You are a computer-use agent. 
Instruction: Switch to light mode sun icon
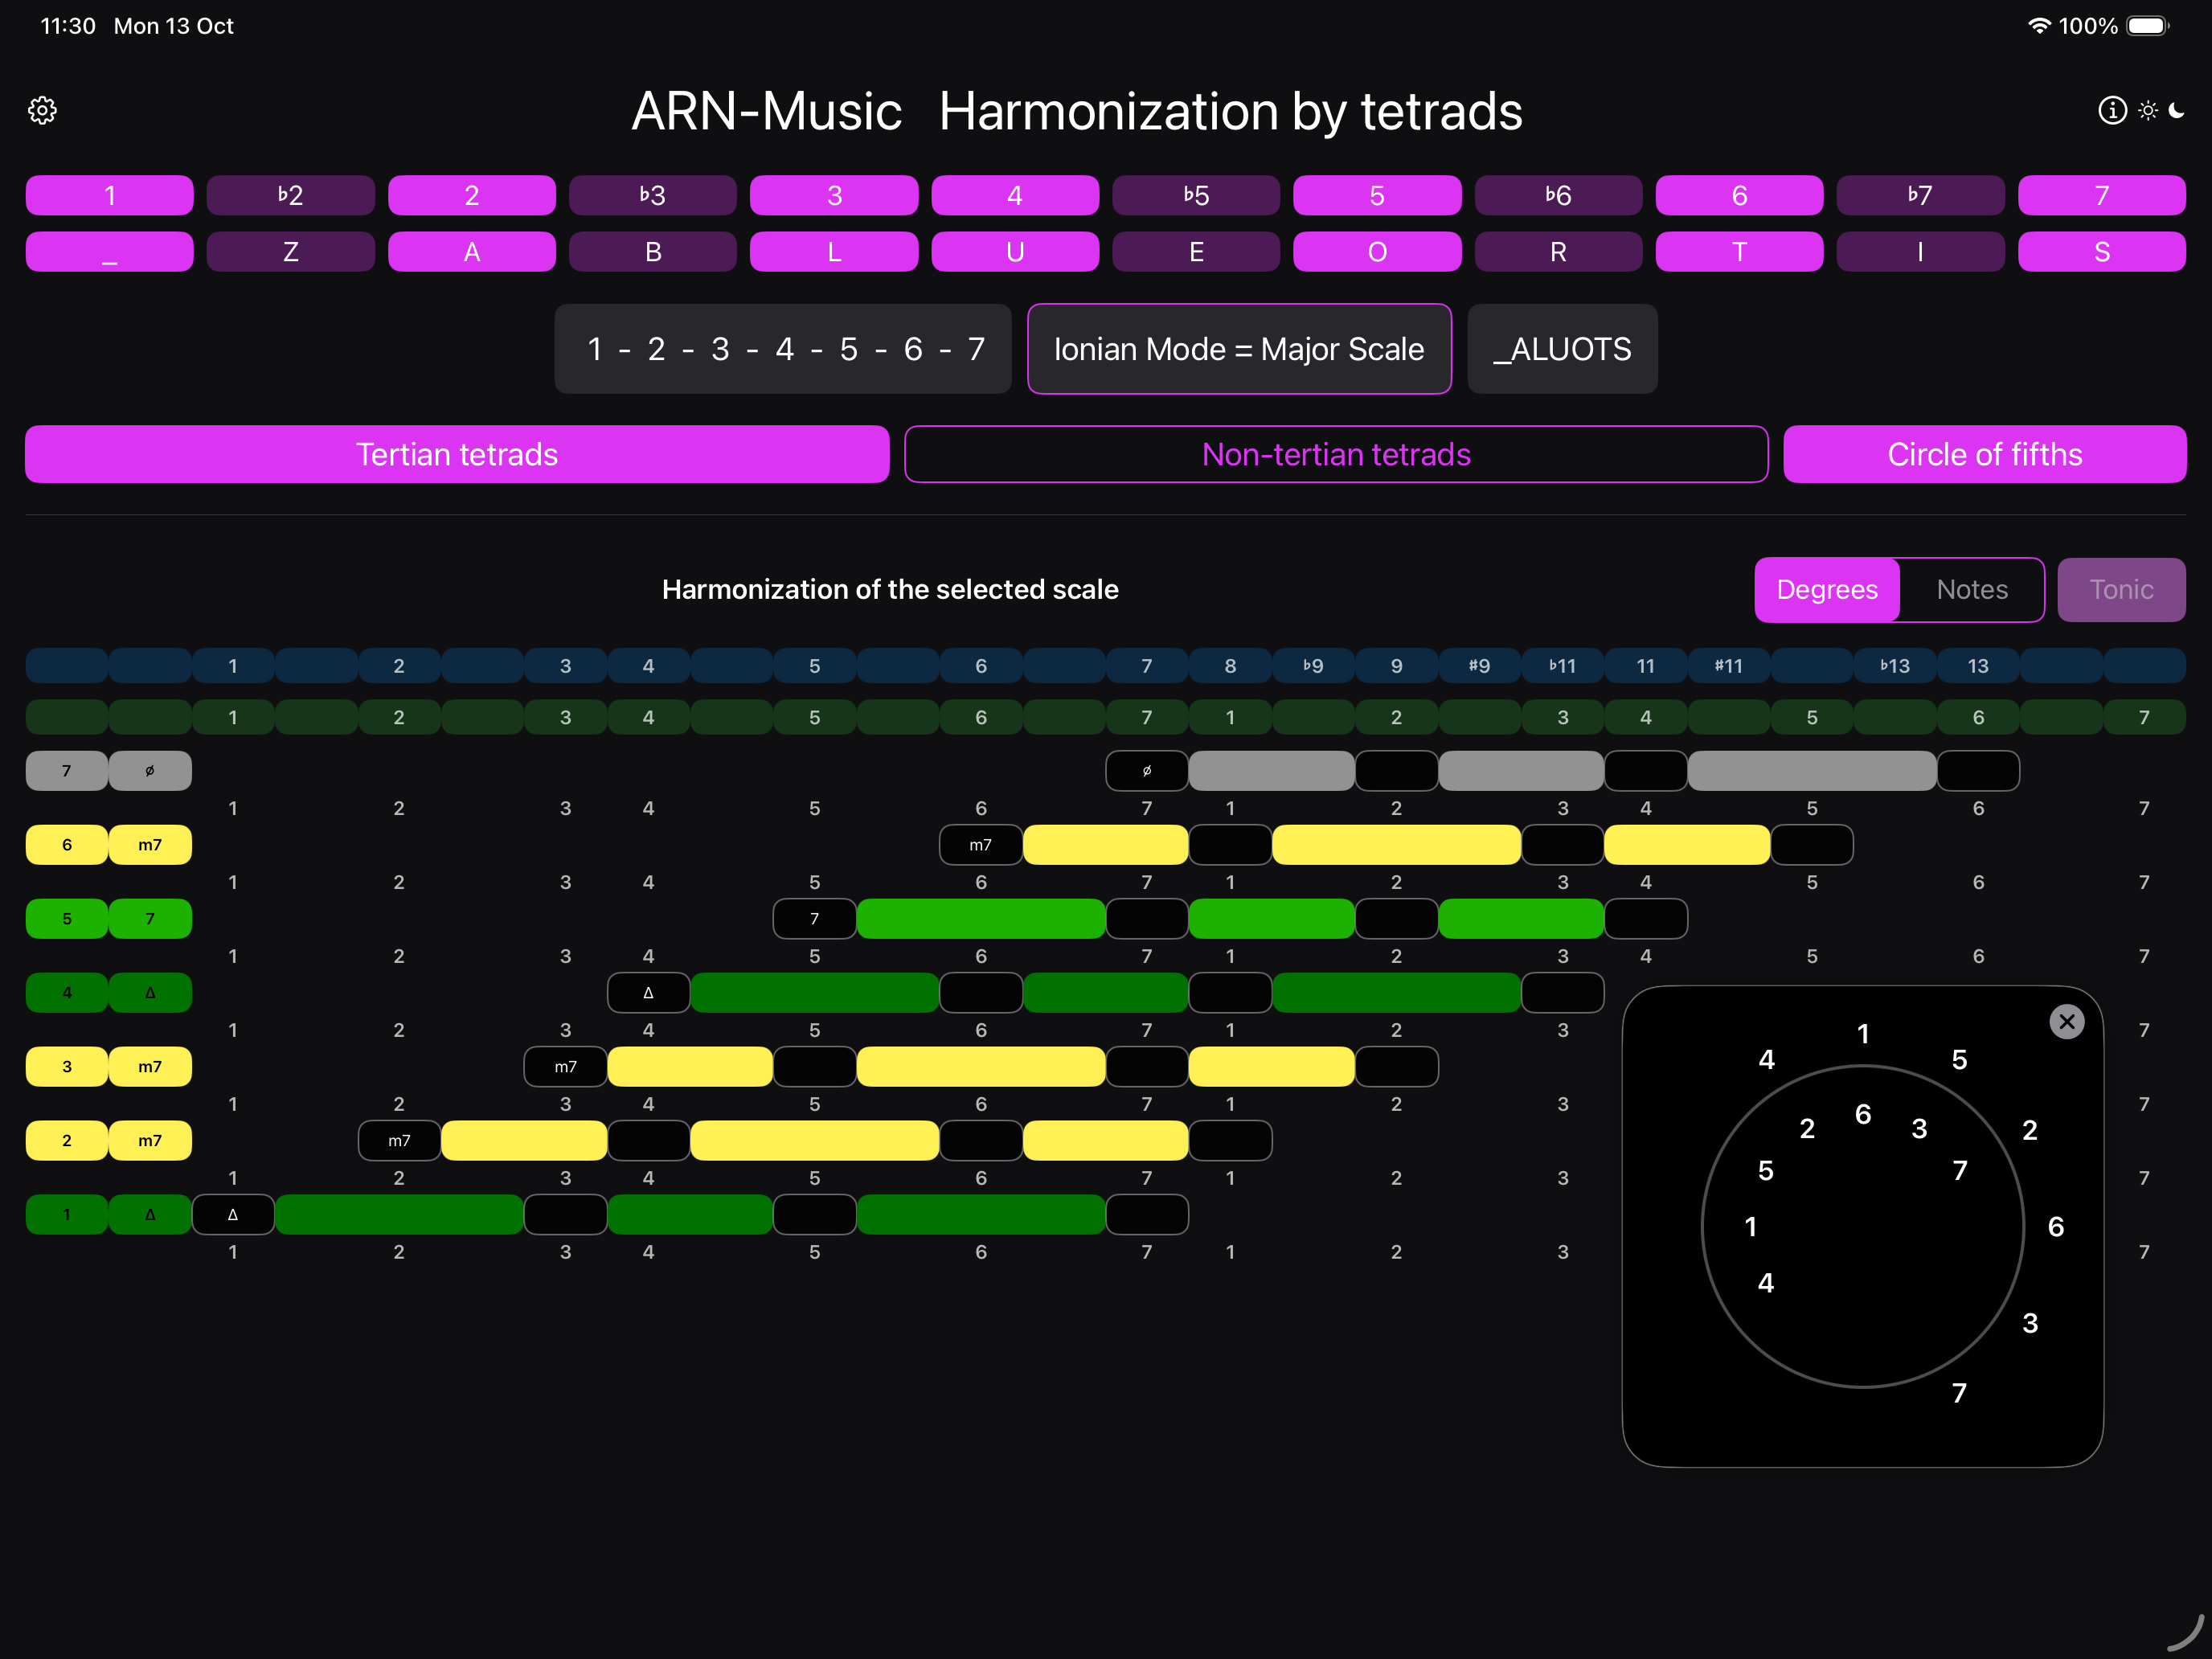tap(2147, 111)
